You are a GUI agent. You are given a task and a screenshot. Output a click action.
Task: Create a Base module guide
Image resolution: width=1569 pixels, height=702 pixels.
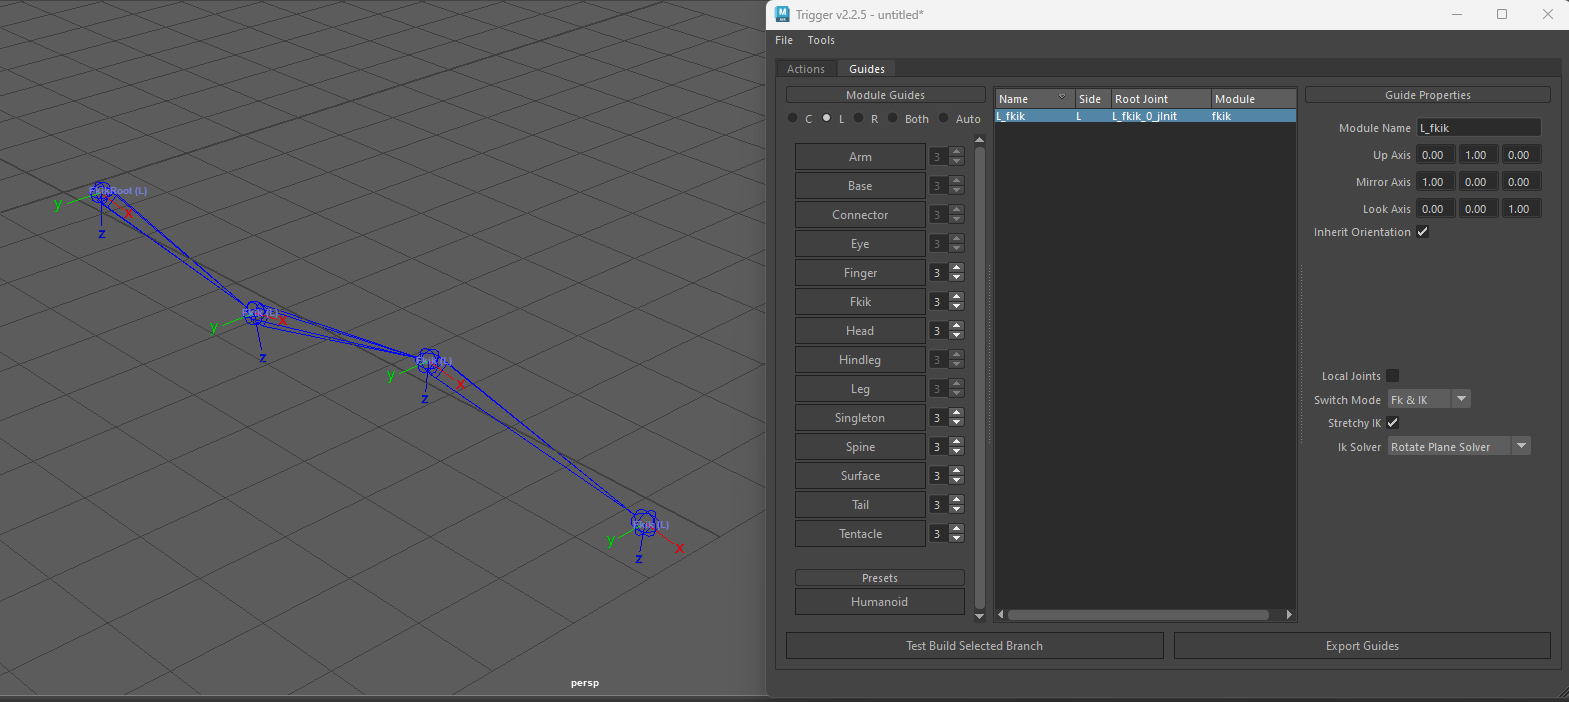coord(860,186)
